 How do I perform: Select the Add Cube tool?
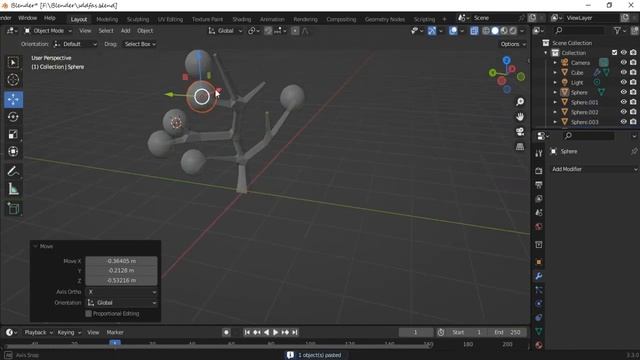point(13,209)
